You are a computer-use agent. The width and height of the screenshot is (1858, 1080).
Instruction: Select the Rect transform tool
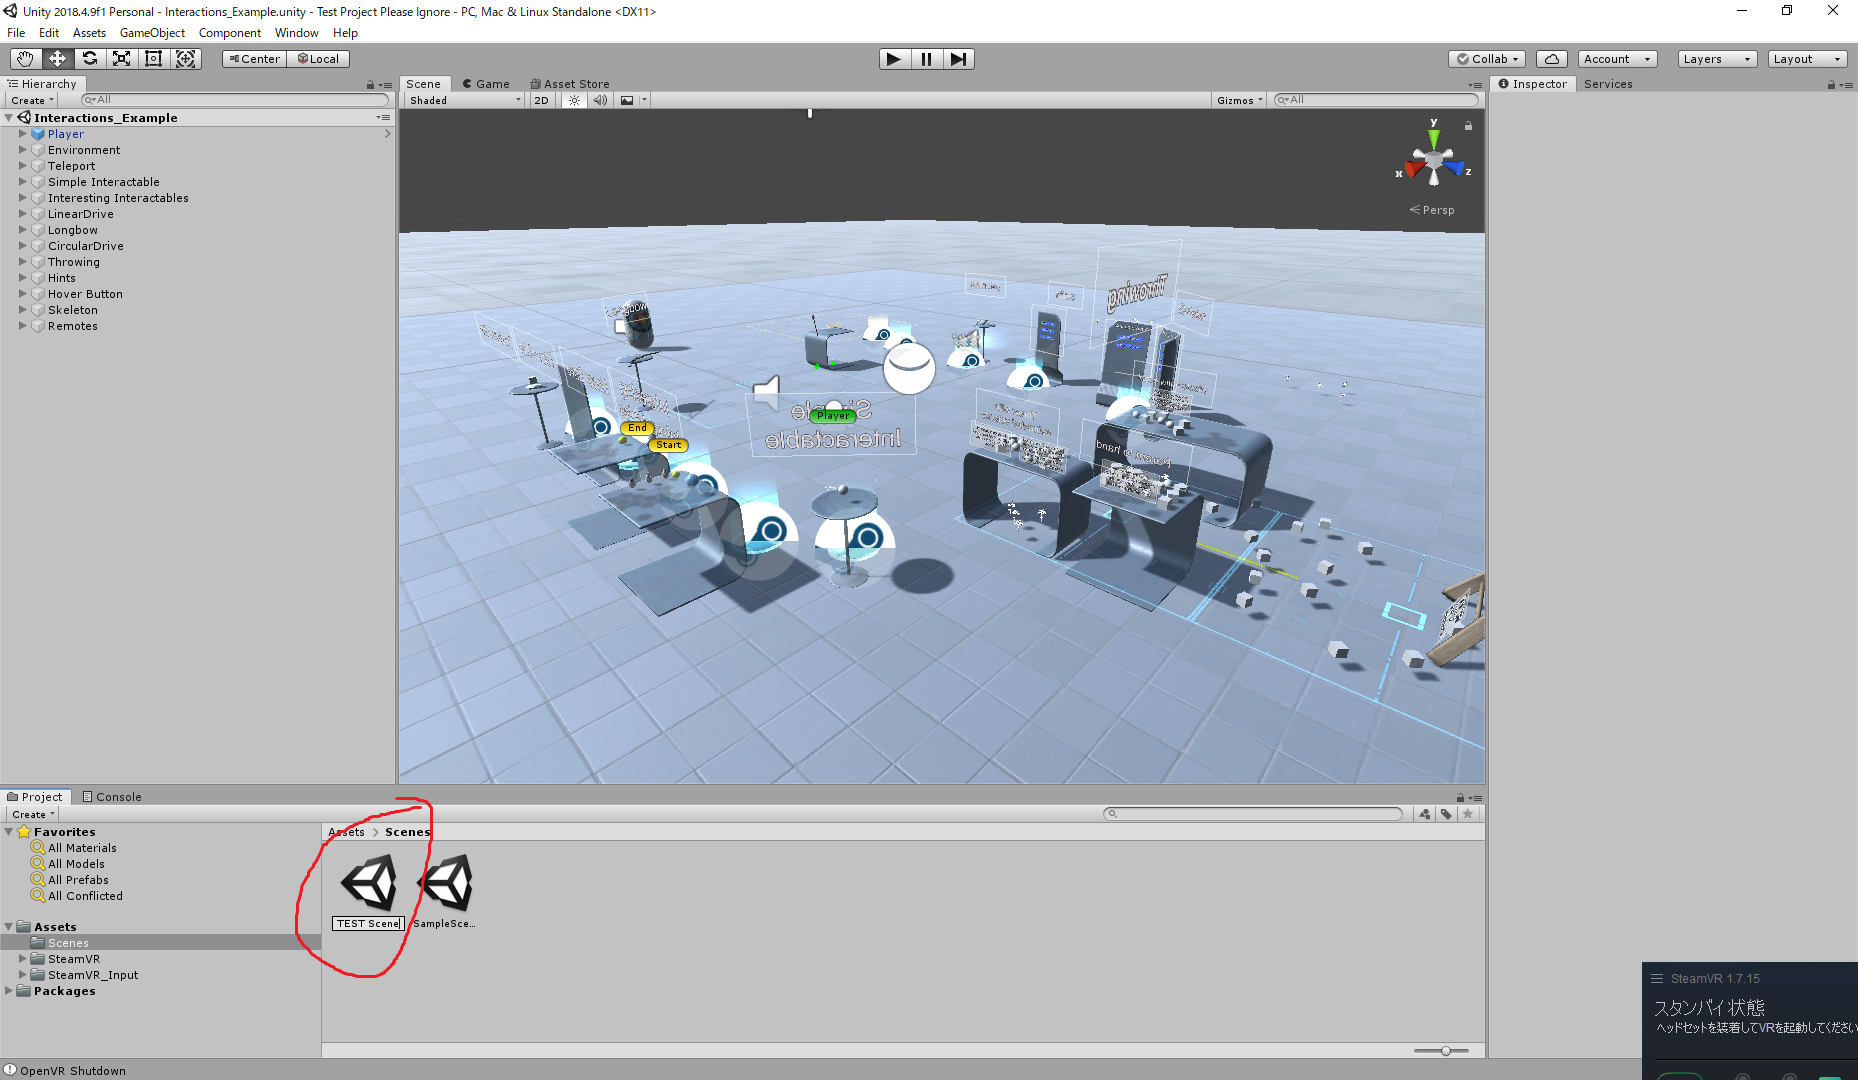[153, 58]
